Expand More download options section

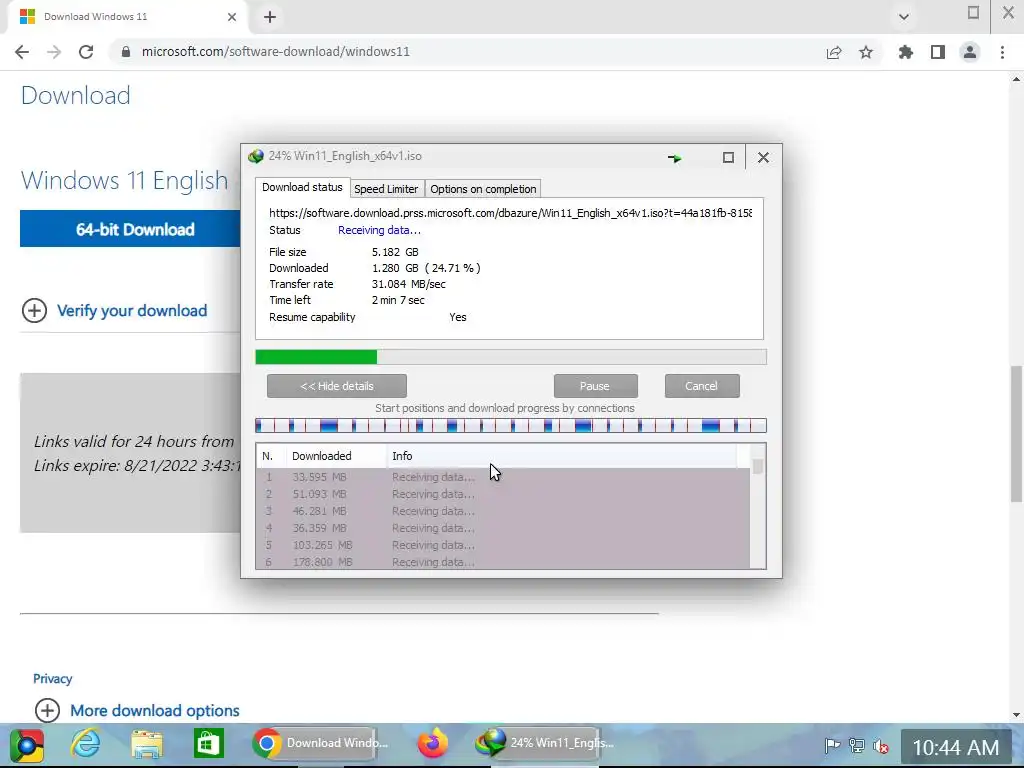pyautogui.click(x=137, y=711)
